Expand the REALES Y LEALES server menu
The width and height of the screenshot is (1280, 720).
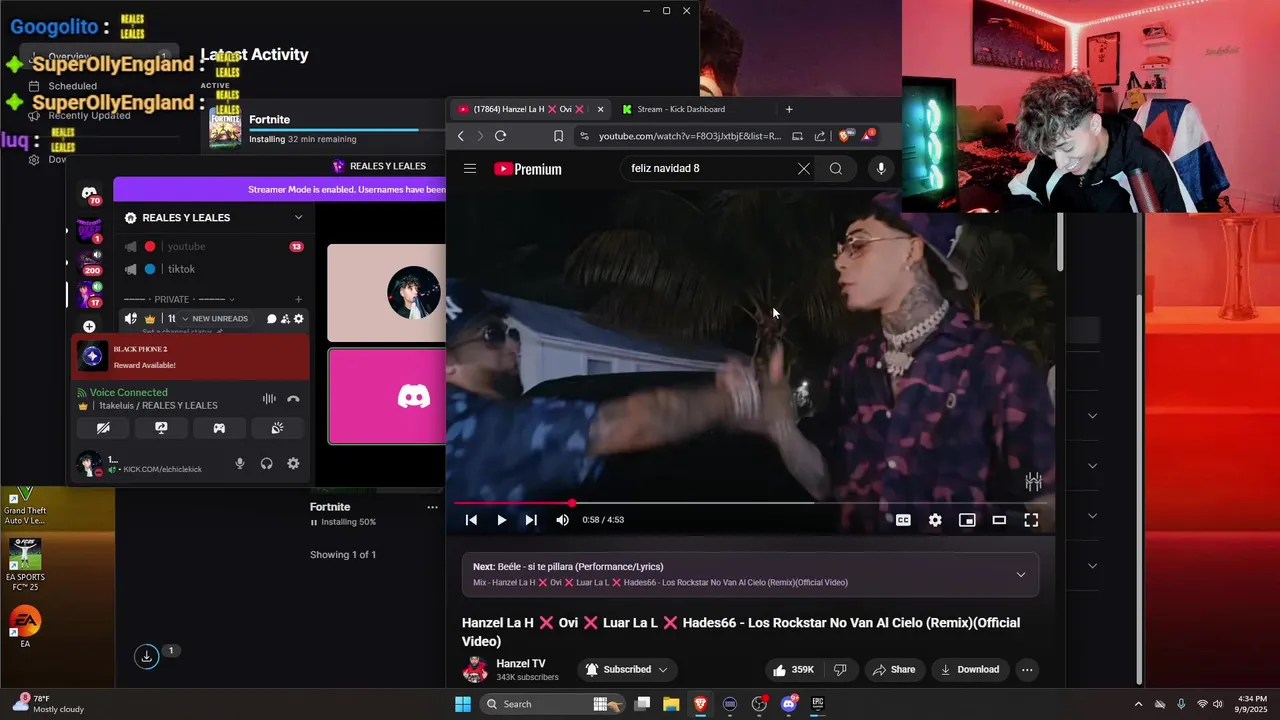pos(298,218)
